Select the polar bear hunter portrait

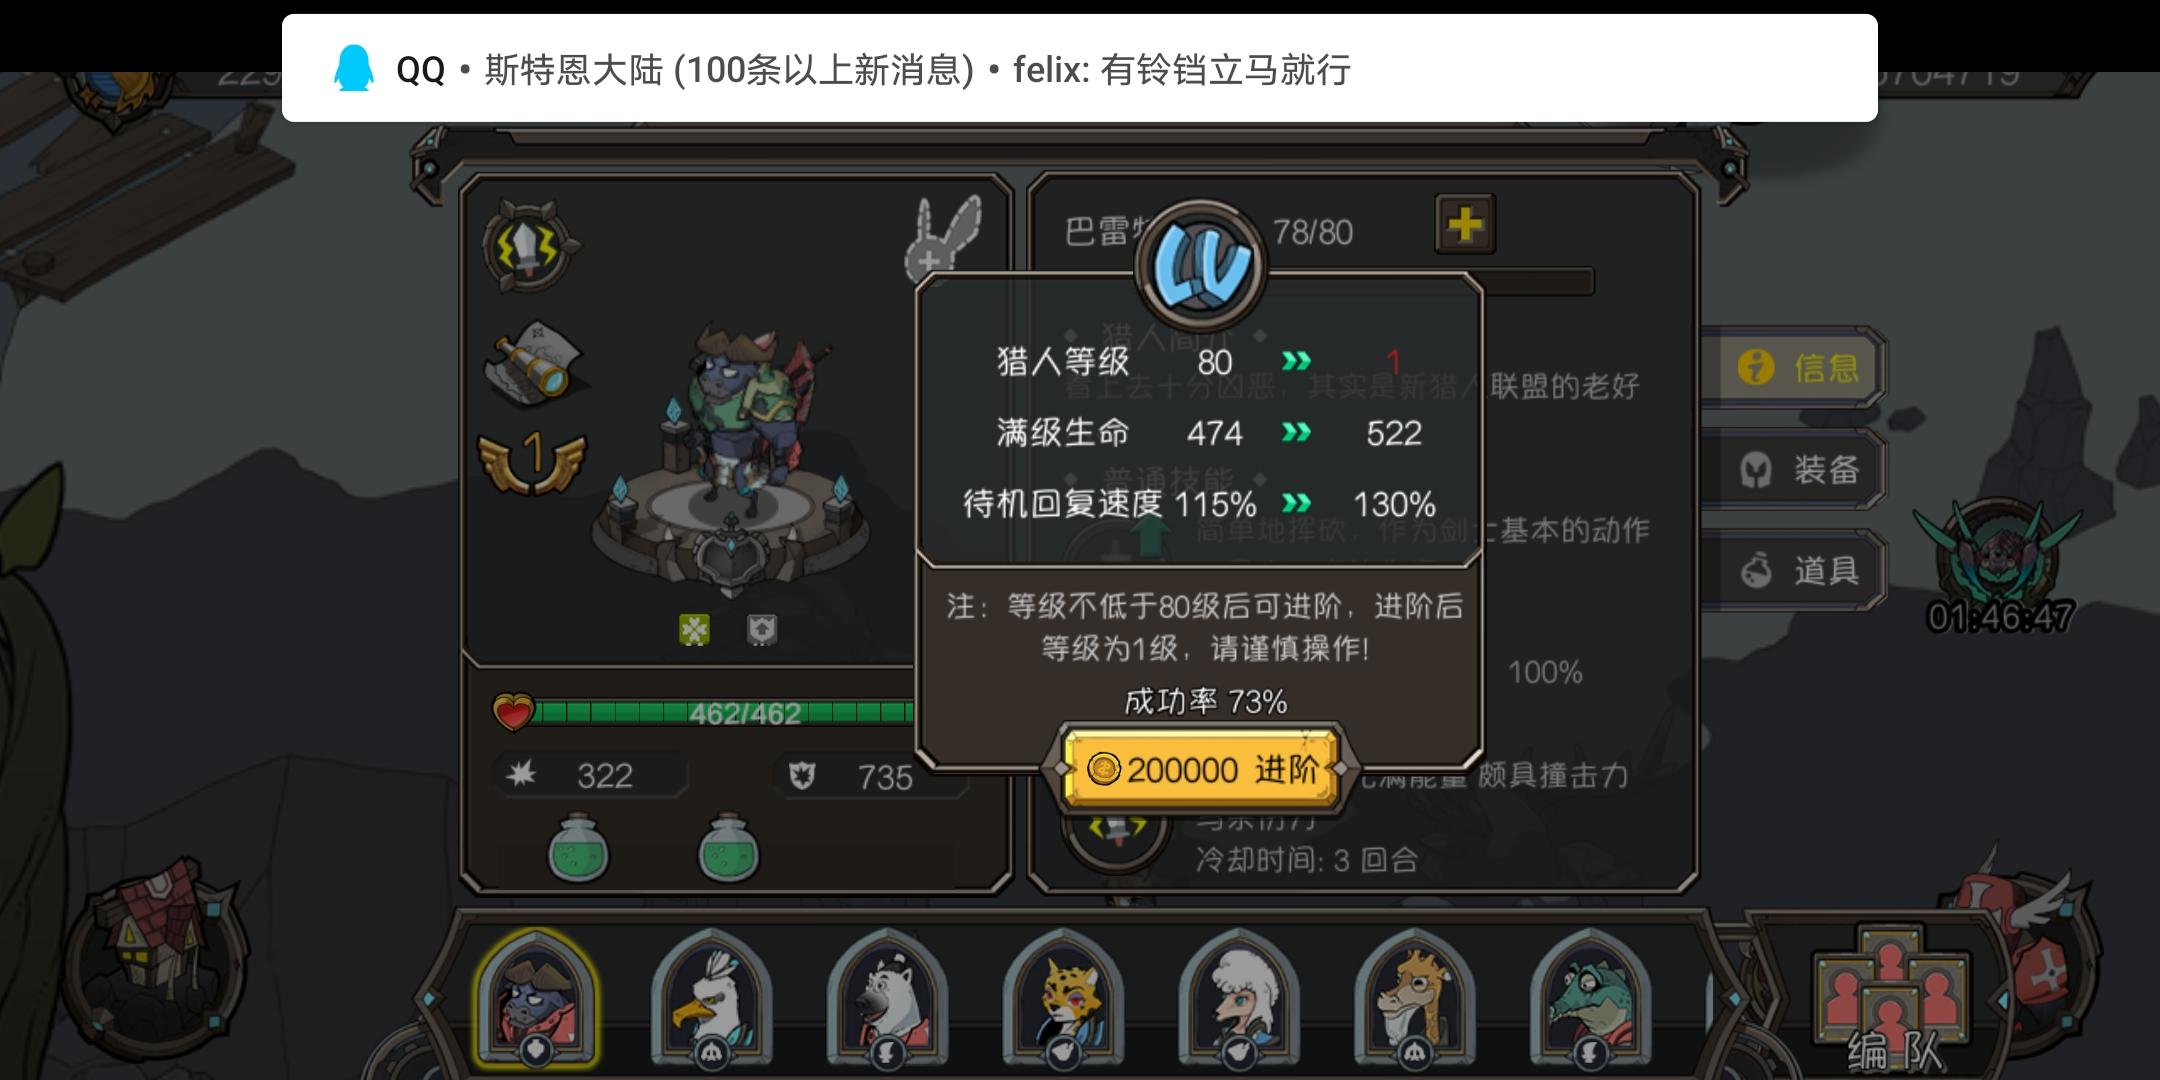coord(887,997)
